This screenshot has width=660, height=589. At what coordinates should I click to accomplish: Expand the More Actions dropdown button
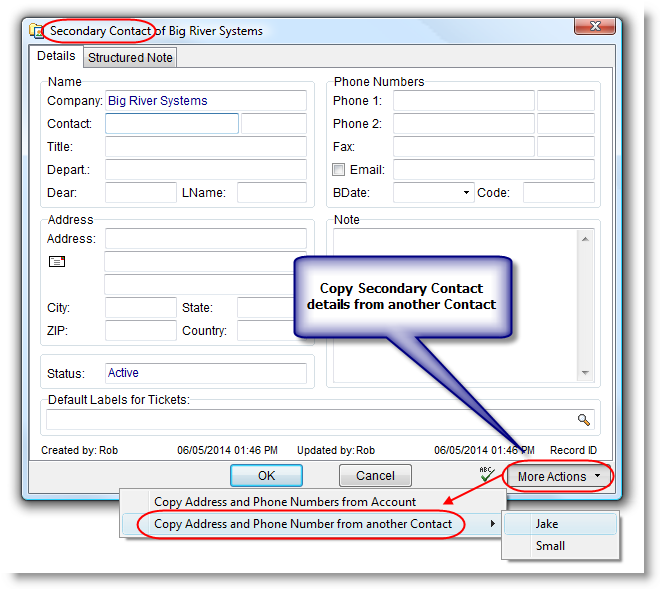click(x=559, y=476)
